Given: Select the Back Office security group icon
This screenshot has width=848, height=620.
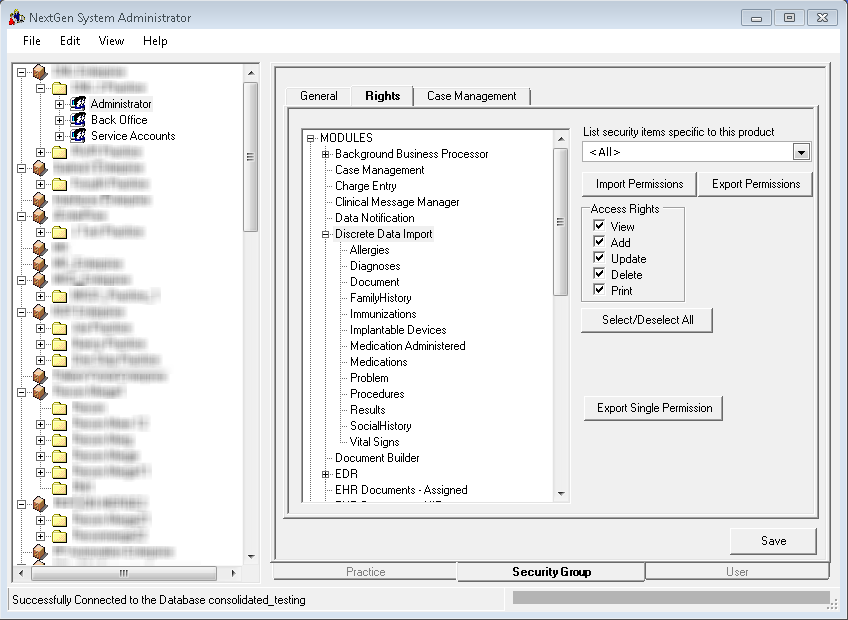Looking at the screenshot, I should coord(78,120).
